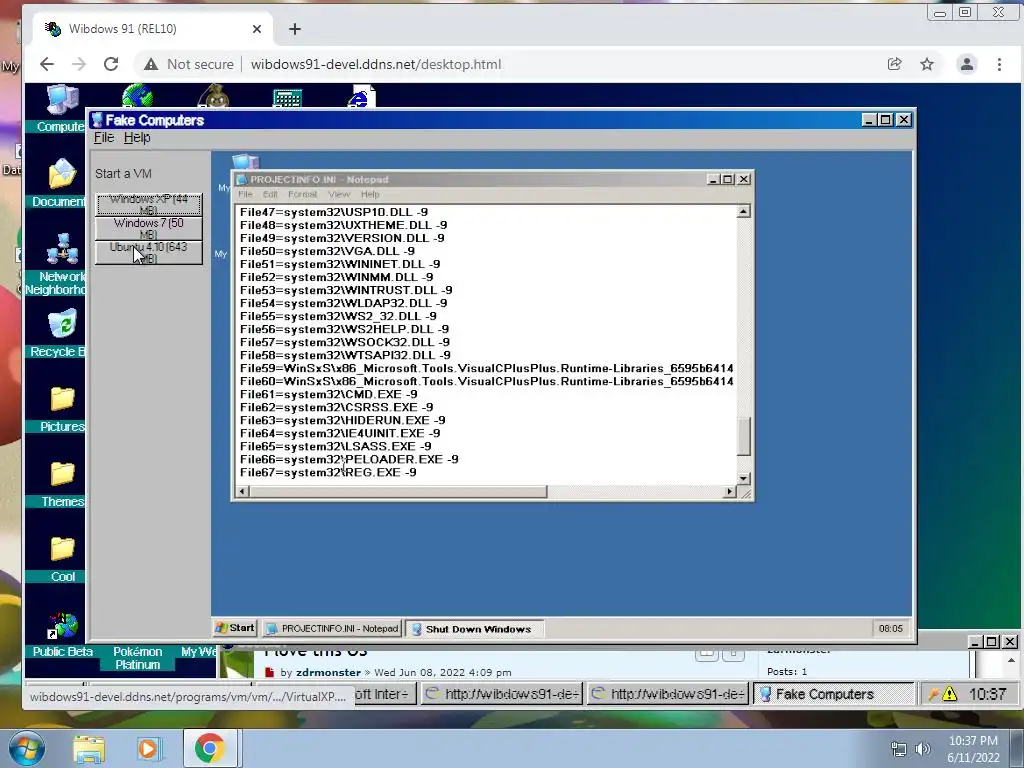Open the Documents desktop folder icon
The width and height of the screenshot is (1024, 768).
[x=62, y=174]
